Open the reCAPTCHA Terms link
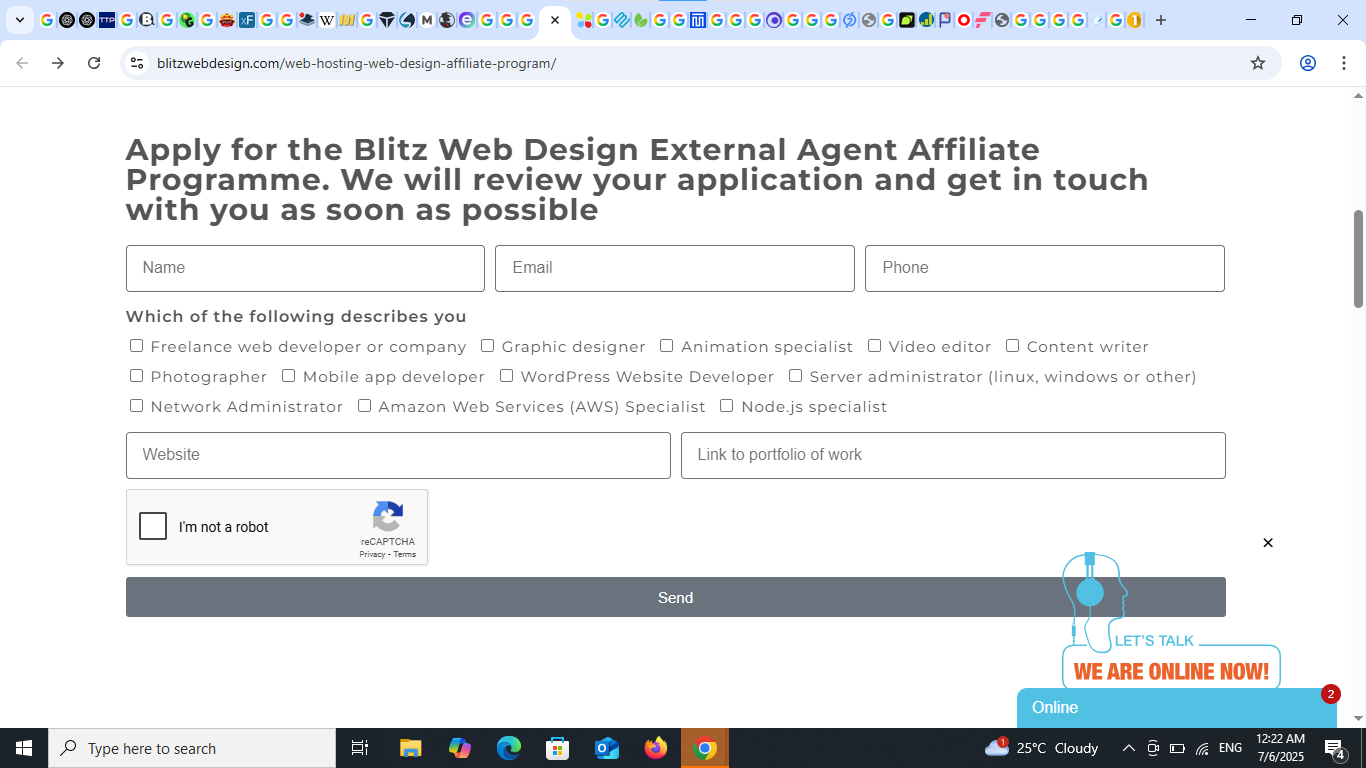The height and width of the screenshot is (768, 1366). pos(405,554)
